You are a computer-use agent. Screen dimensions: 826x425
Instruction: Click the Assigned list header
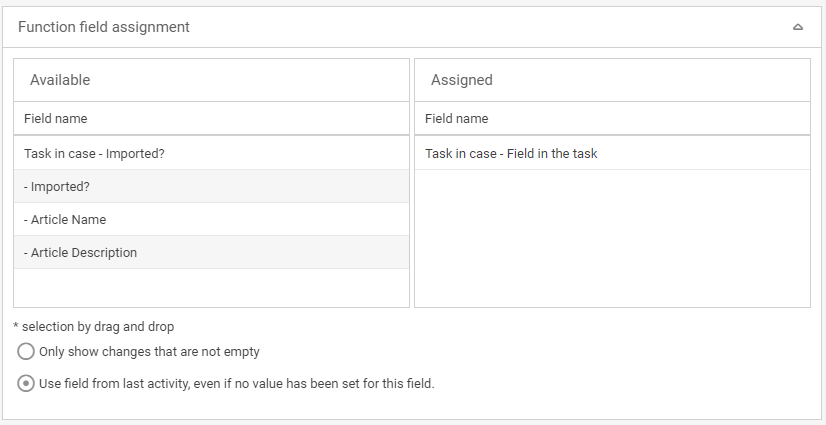(x=462, y=80)
